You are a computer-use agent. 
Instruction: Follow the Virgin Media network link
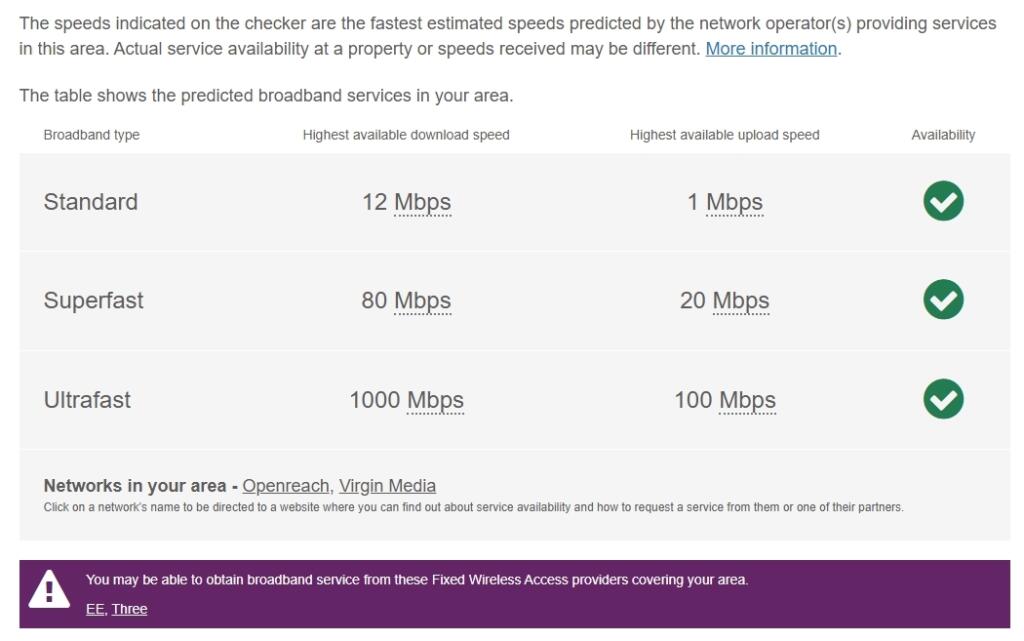click(387, 486)
